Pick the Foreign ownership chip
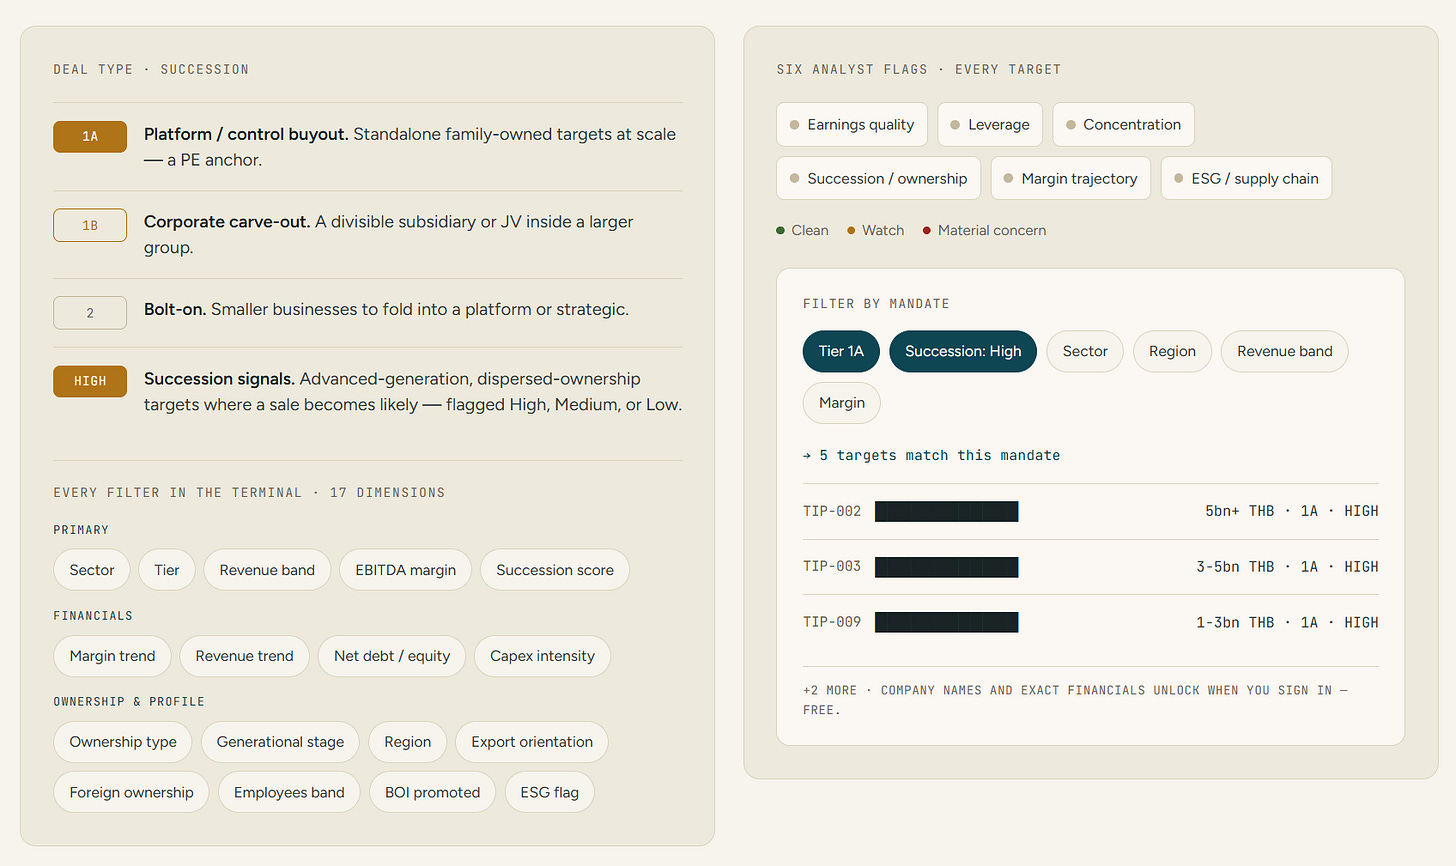Viewport: 1456px width, 866px height. point(131,792)
